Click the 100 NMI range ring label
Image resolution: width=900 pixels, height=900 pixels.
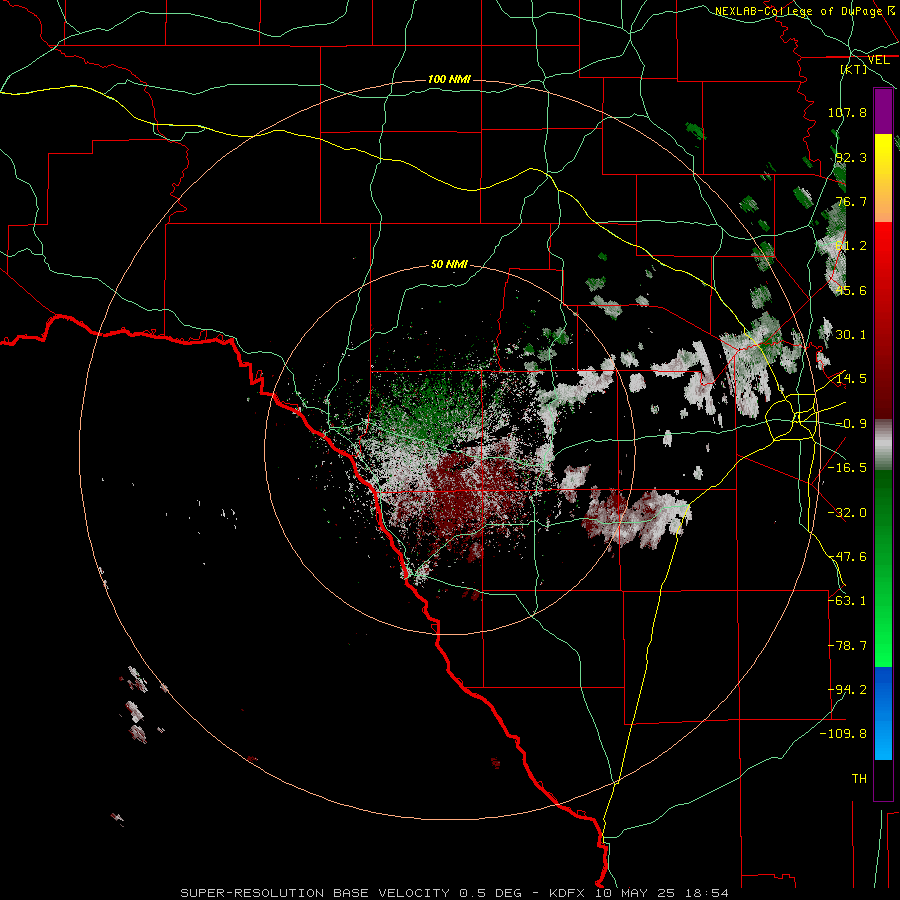[x=449, y=79]
